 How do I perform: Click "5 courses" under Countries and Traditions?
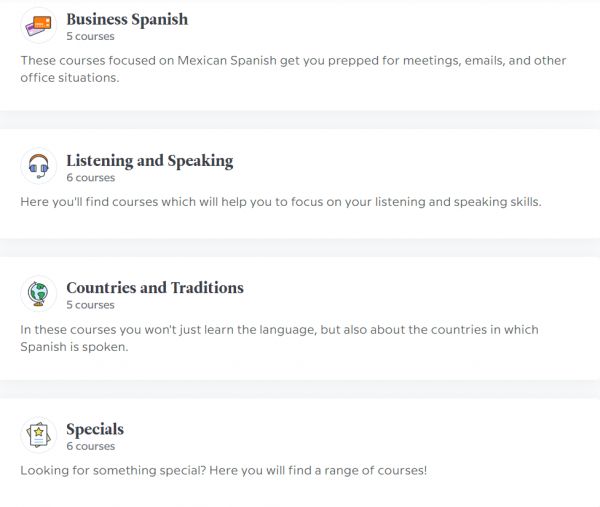(90, 305)
